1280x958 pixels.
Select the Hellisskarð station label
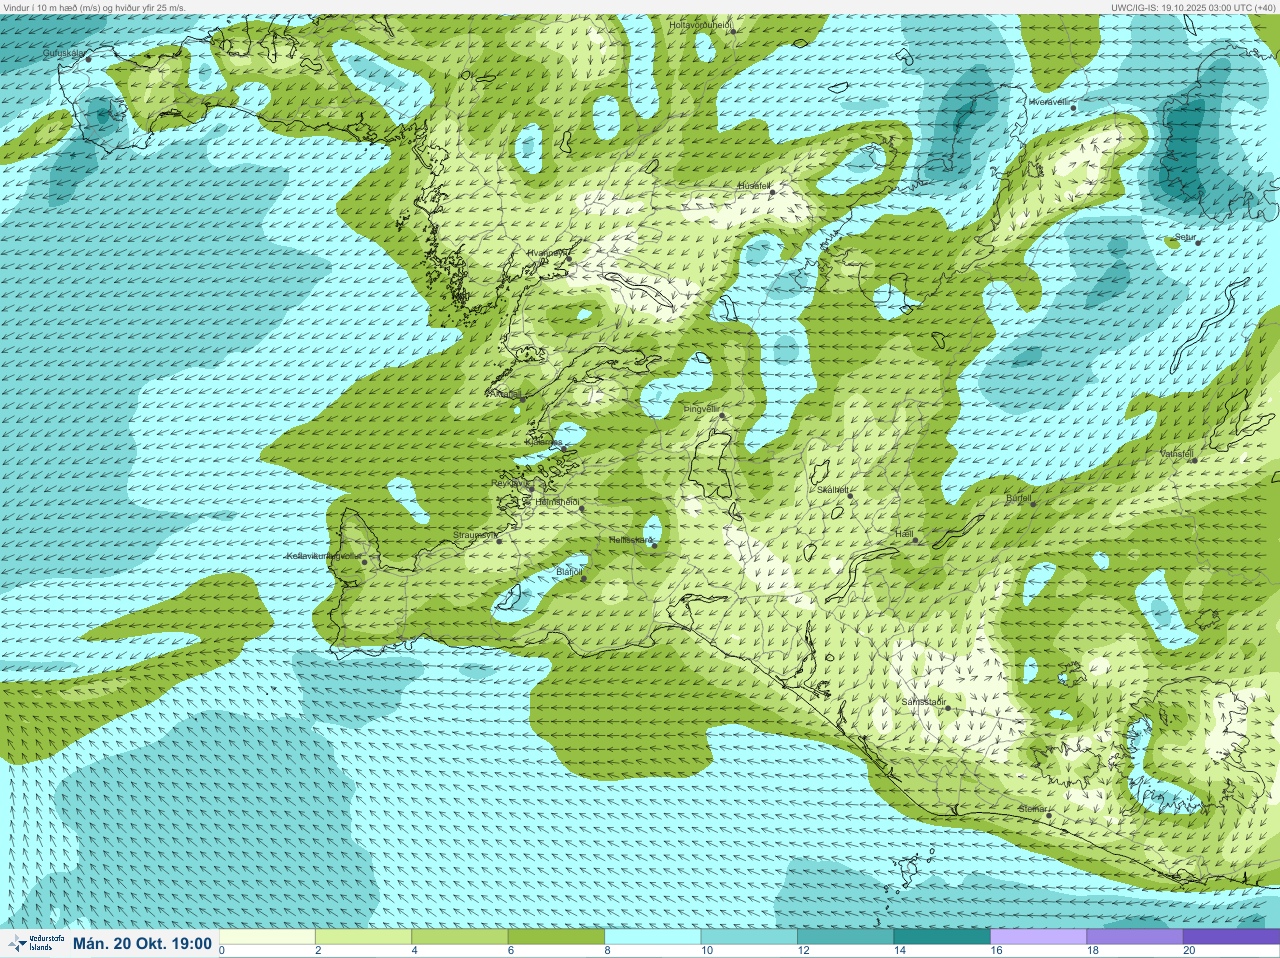(x=630, y=540)
